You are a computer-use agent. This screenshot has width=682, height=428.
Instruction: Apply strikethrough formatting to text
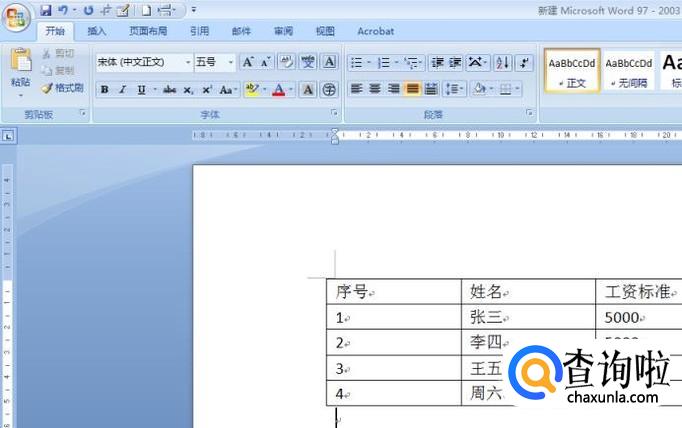click(169, 90)
